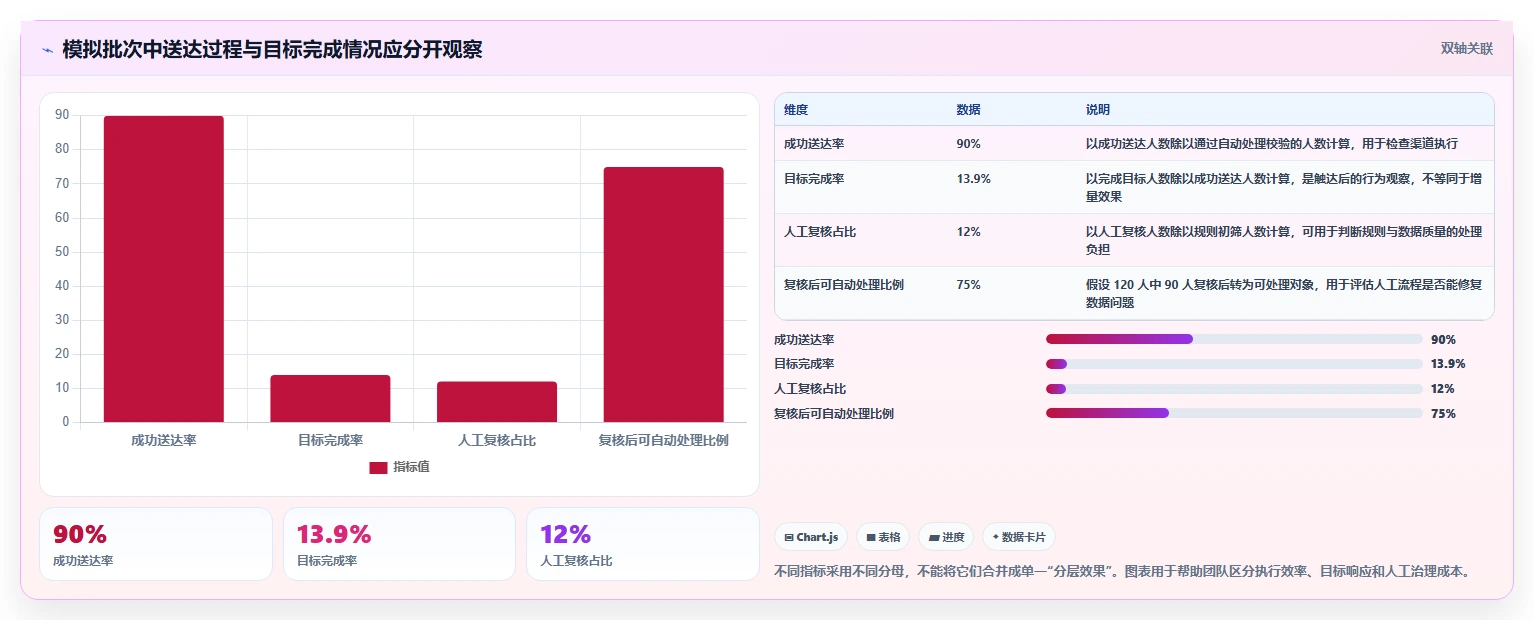Click the panel title 模拟批次中送达过程与目标完成情况应分开观察
This screenshot has height=620, width=1534.
click(272, 50)
